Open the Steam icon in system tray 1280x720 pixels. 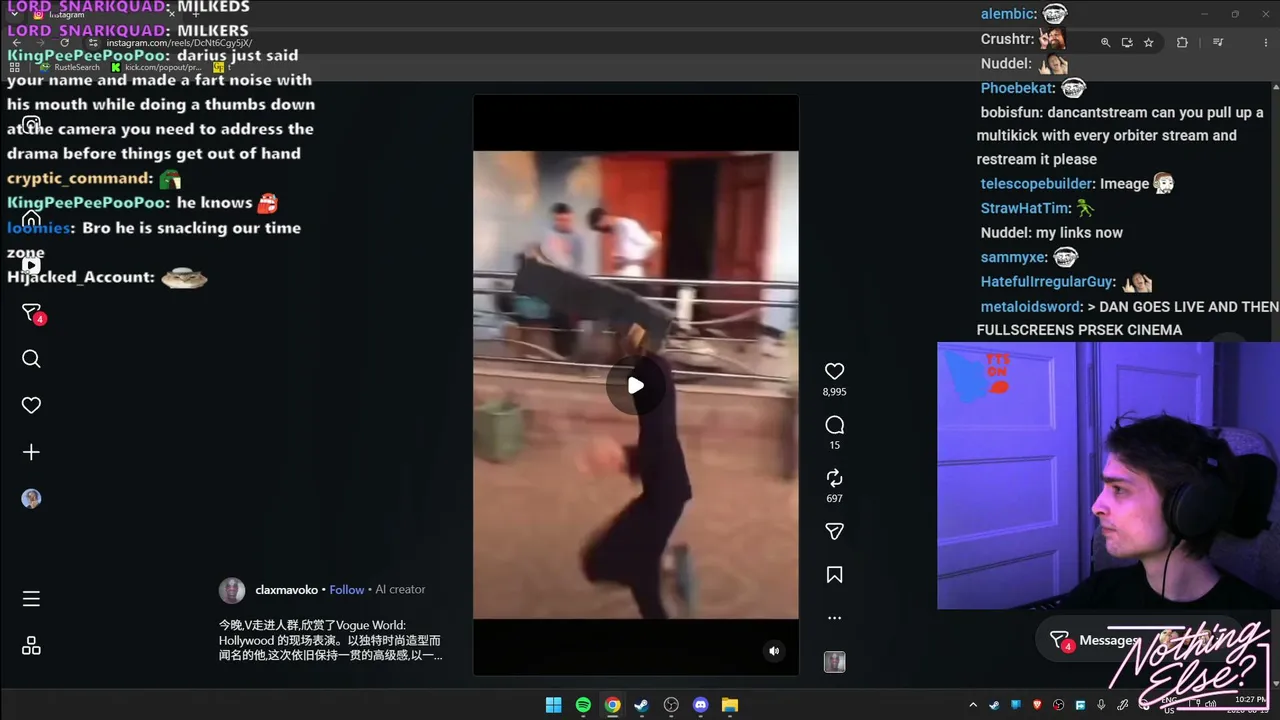tap(994, 705)
